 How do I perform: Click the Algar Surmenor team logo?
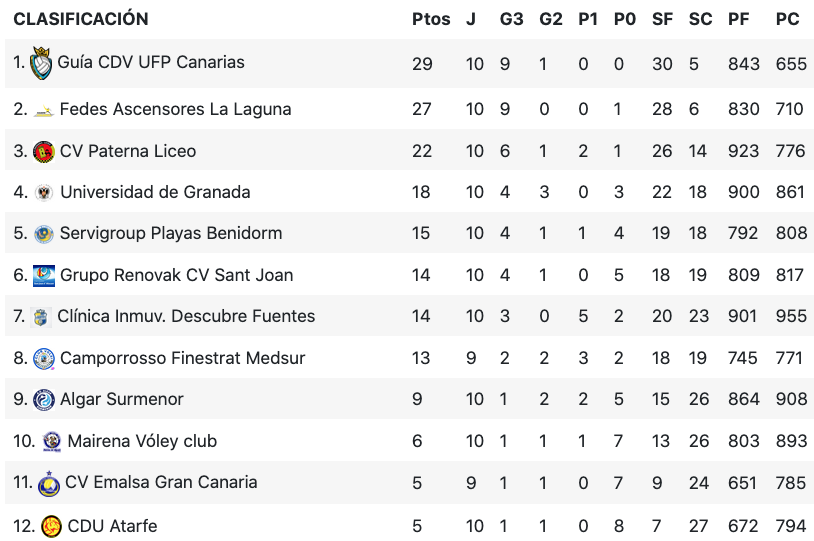(43, 400)
